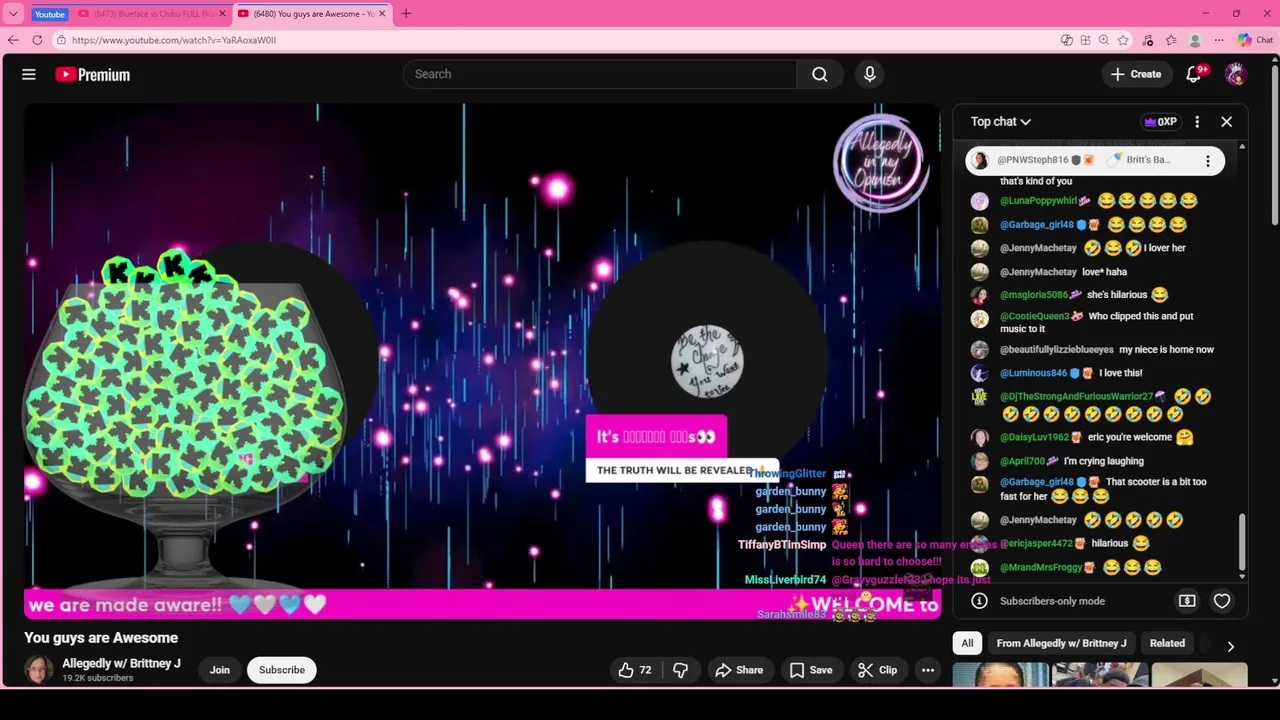
Task: Select the You guys are Awesome tab
Action: (310, 14)
